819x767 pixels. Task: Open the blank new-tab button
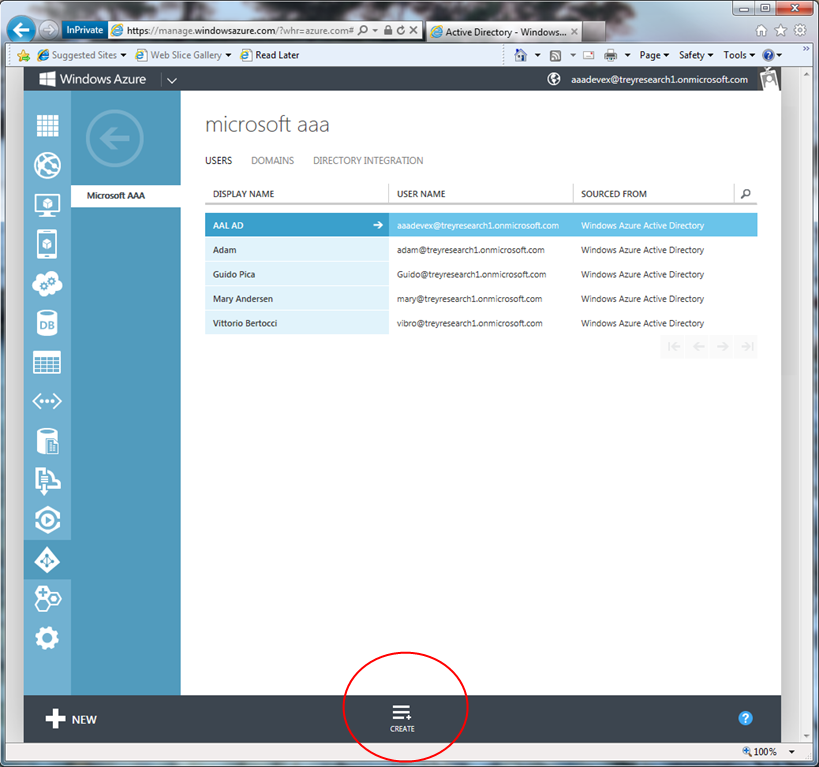coord(593,32)
